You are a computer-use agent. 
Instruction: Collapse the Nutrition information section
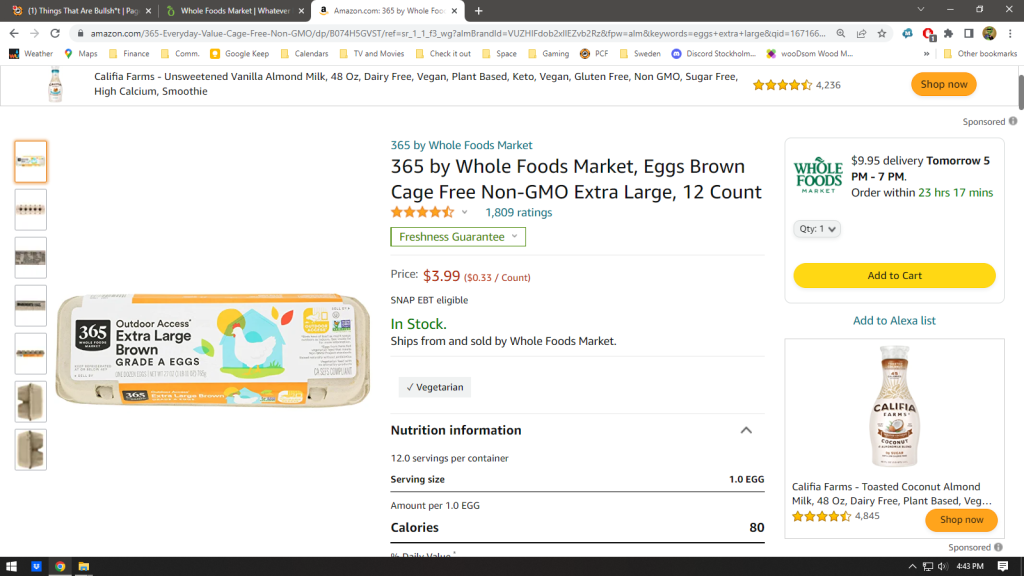(x=746, y=430)
